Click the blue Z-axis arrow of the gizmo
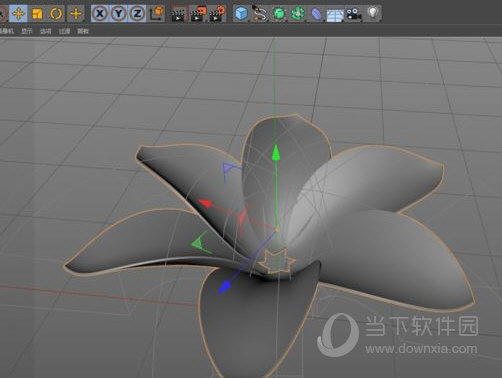The width and height of the screenshot is (502, 378). coord(224,288)
